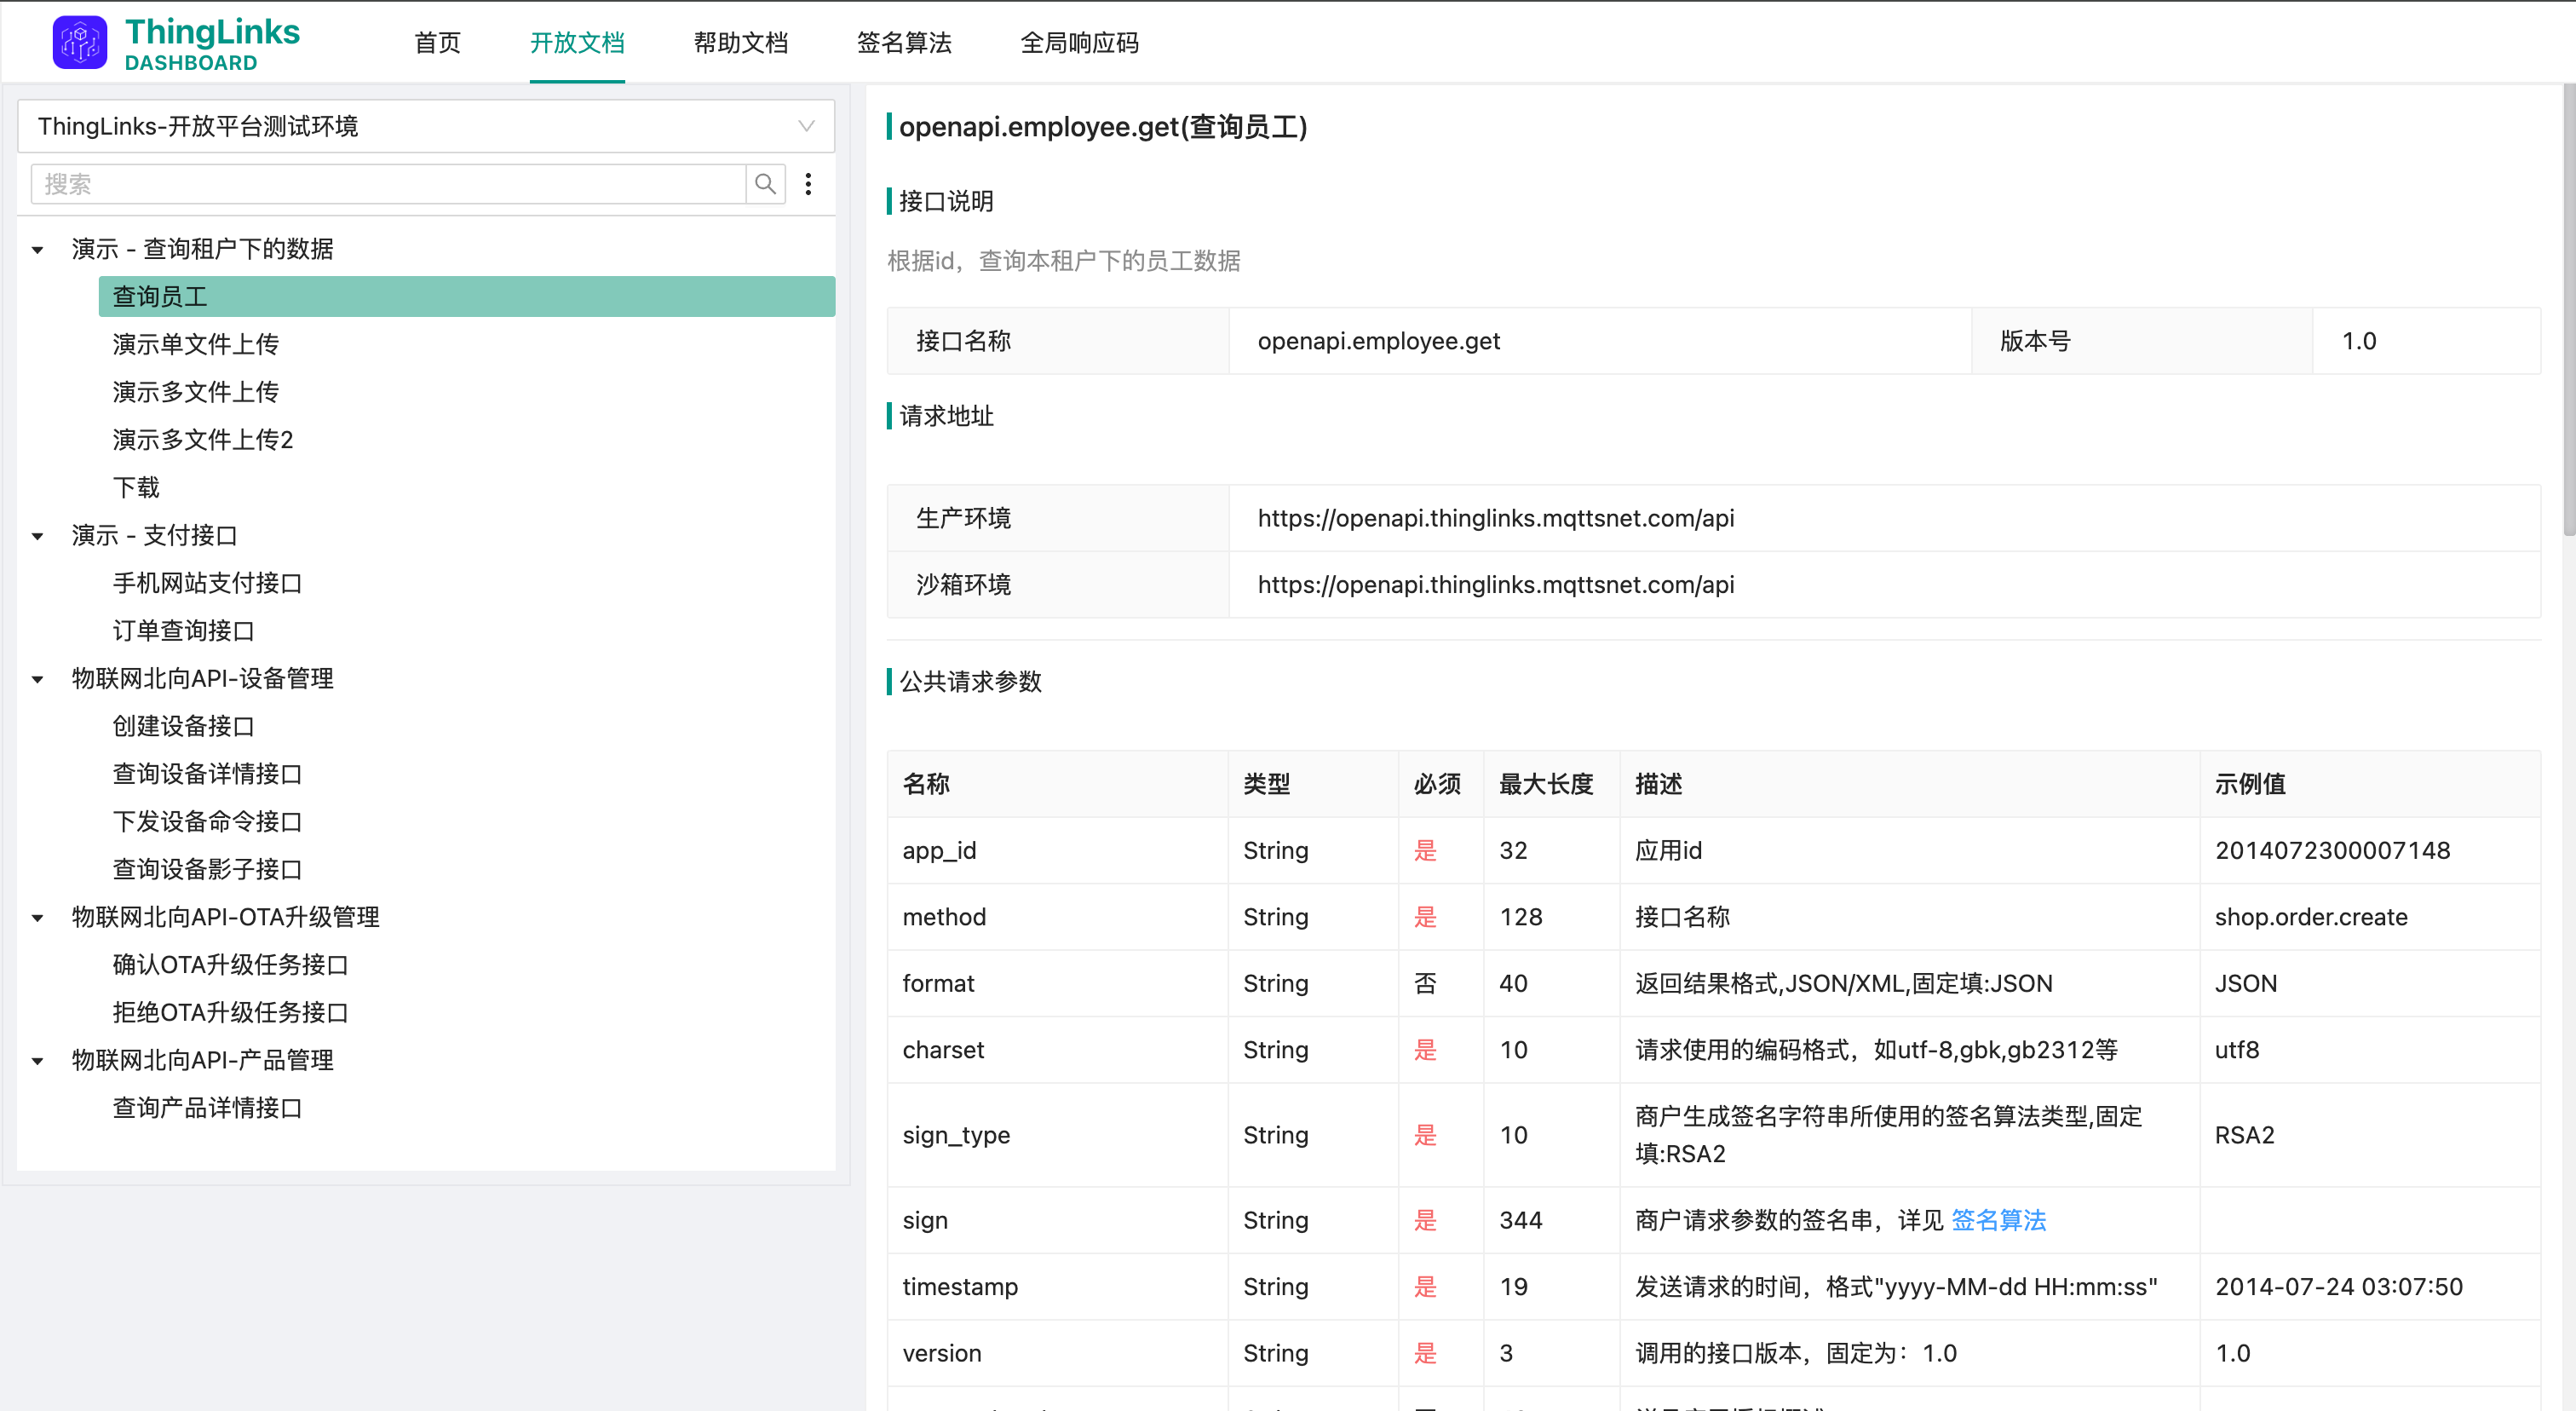
Task: Open 演示多文件上传 in the tree
Action: click(196, 392)
